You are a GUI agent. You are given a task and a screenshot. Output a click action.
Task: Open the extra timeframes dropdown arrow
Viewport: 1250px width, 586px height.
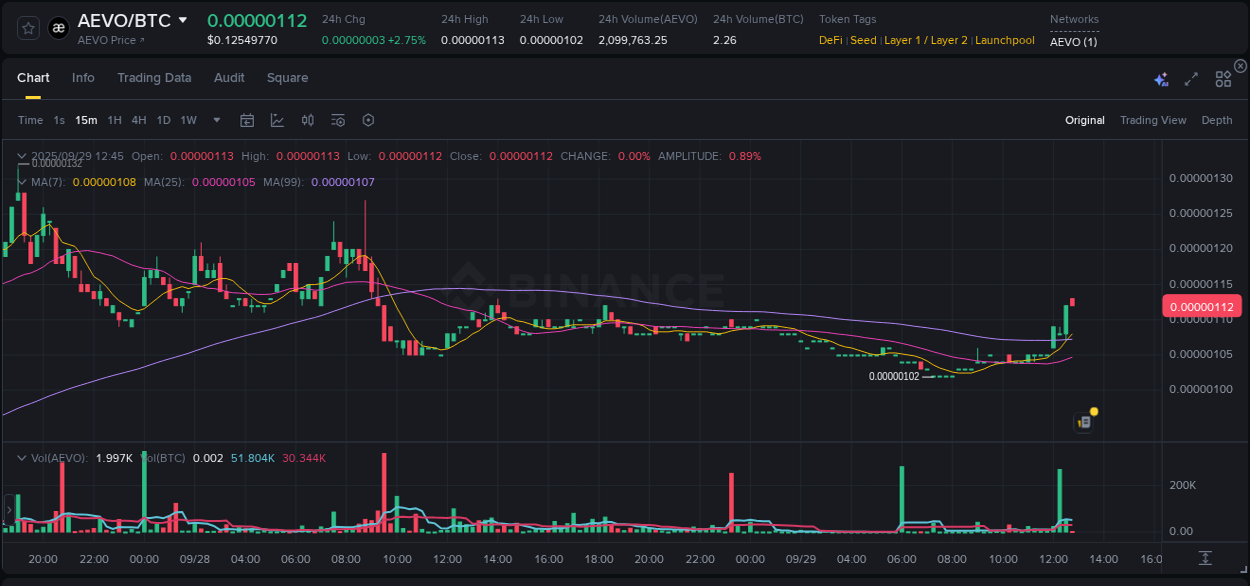click(x=215, y=120)
